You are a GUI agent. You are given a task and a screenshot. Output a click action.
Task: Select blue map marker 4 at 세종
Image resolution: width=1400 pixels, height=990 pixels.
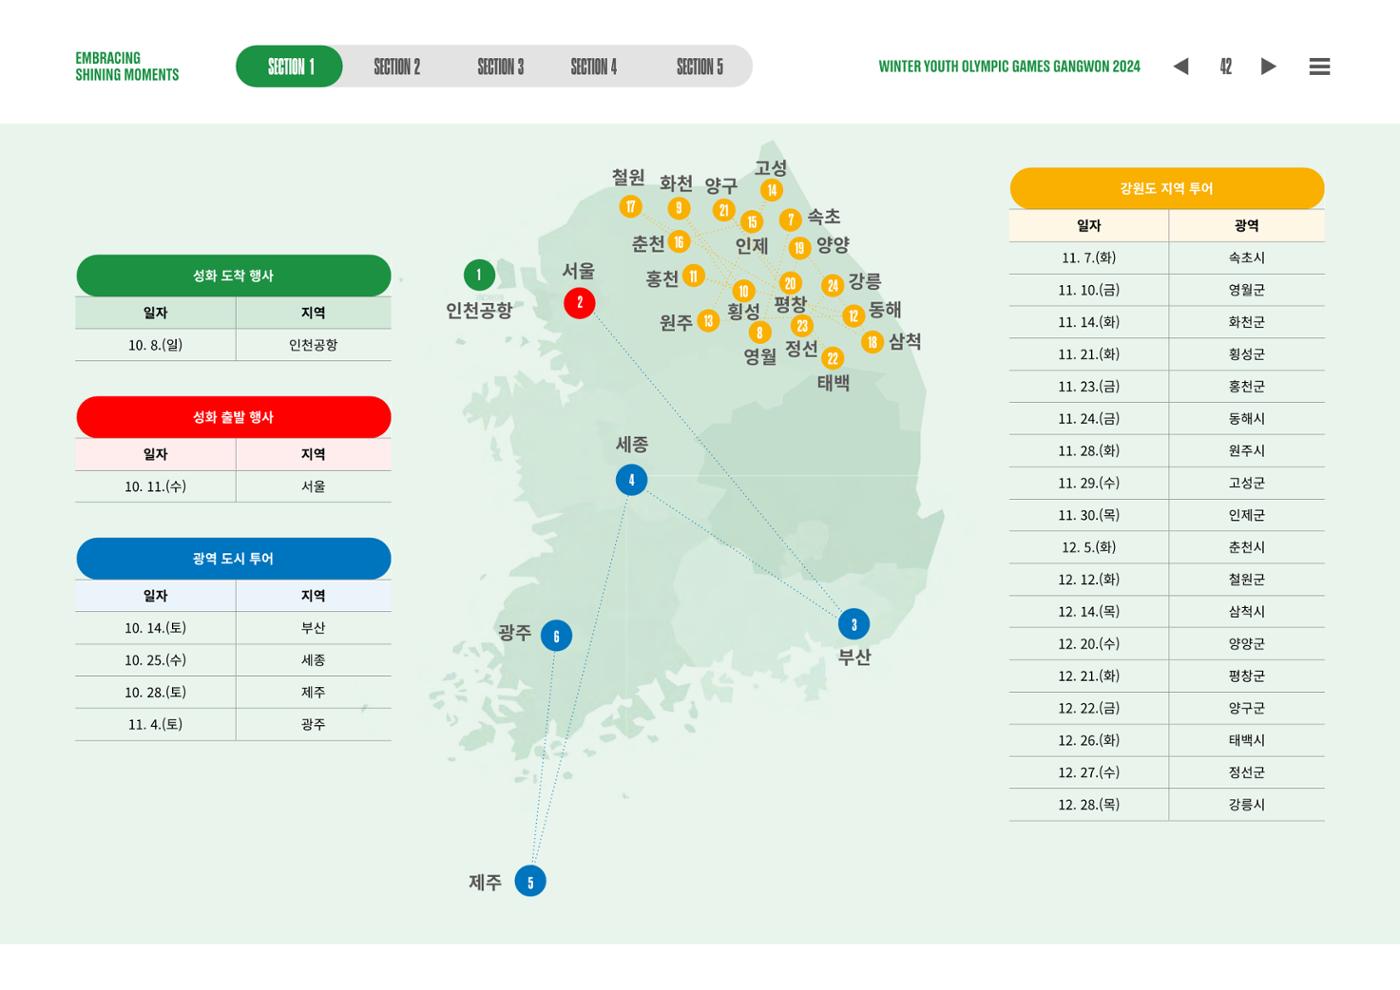click(631, 480)
